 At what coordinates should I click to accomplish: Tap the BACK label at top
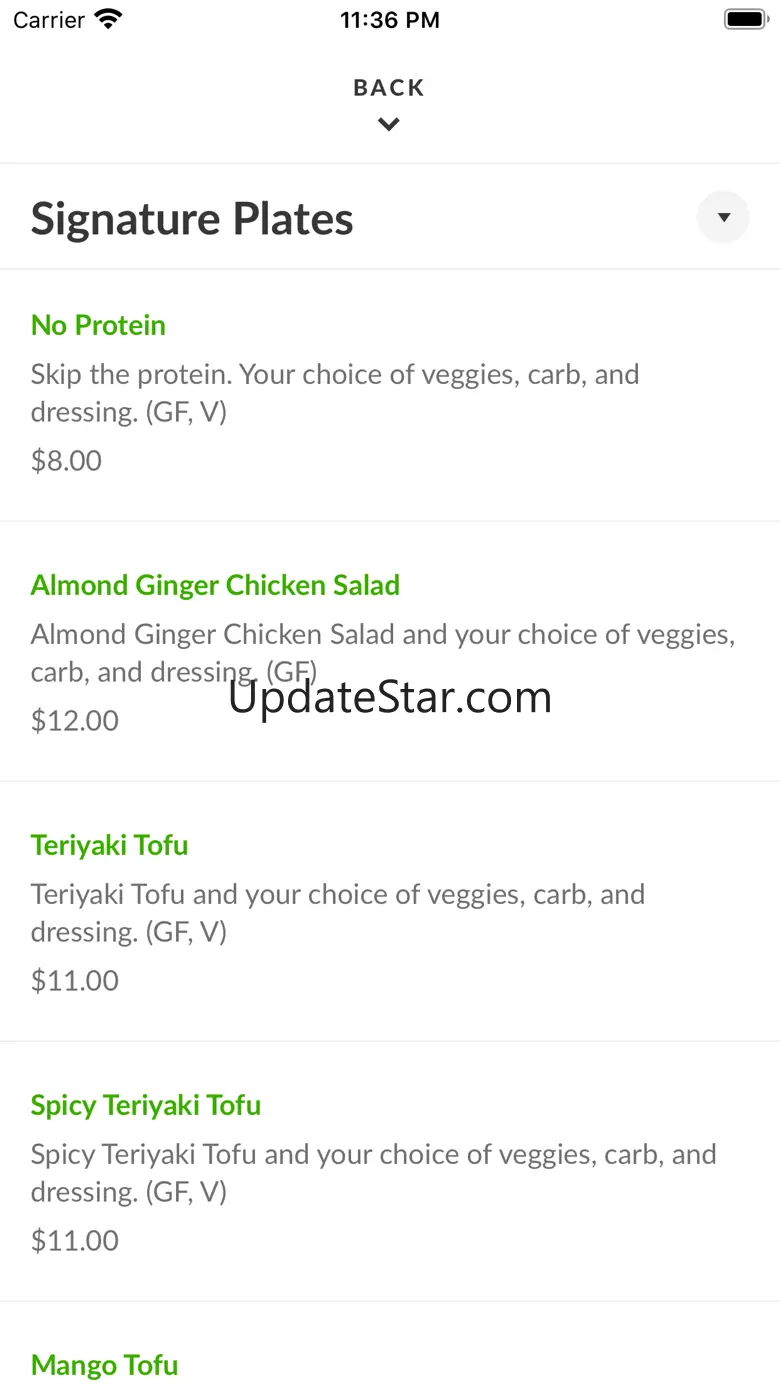tap(389, 88)
